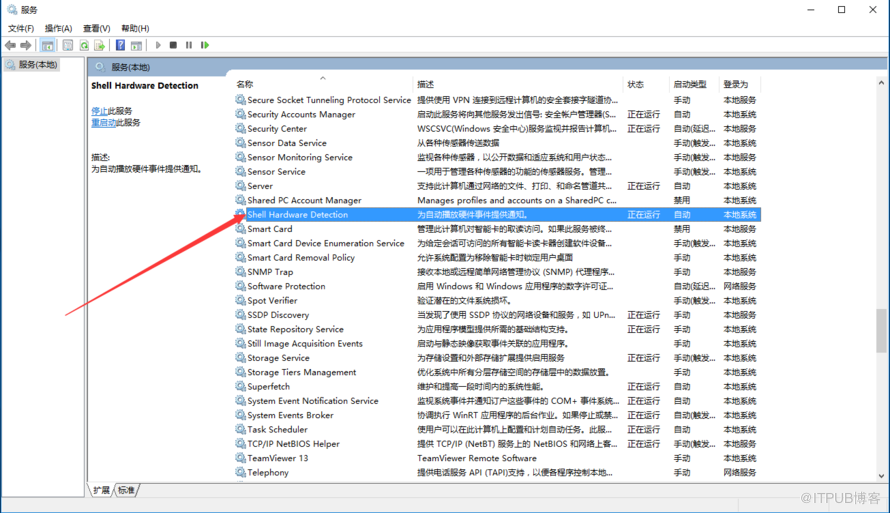Select Storage Tiers Management row
This screenshot has height=513, width=890.
pos(497,372)
